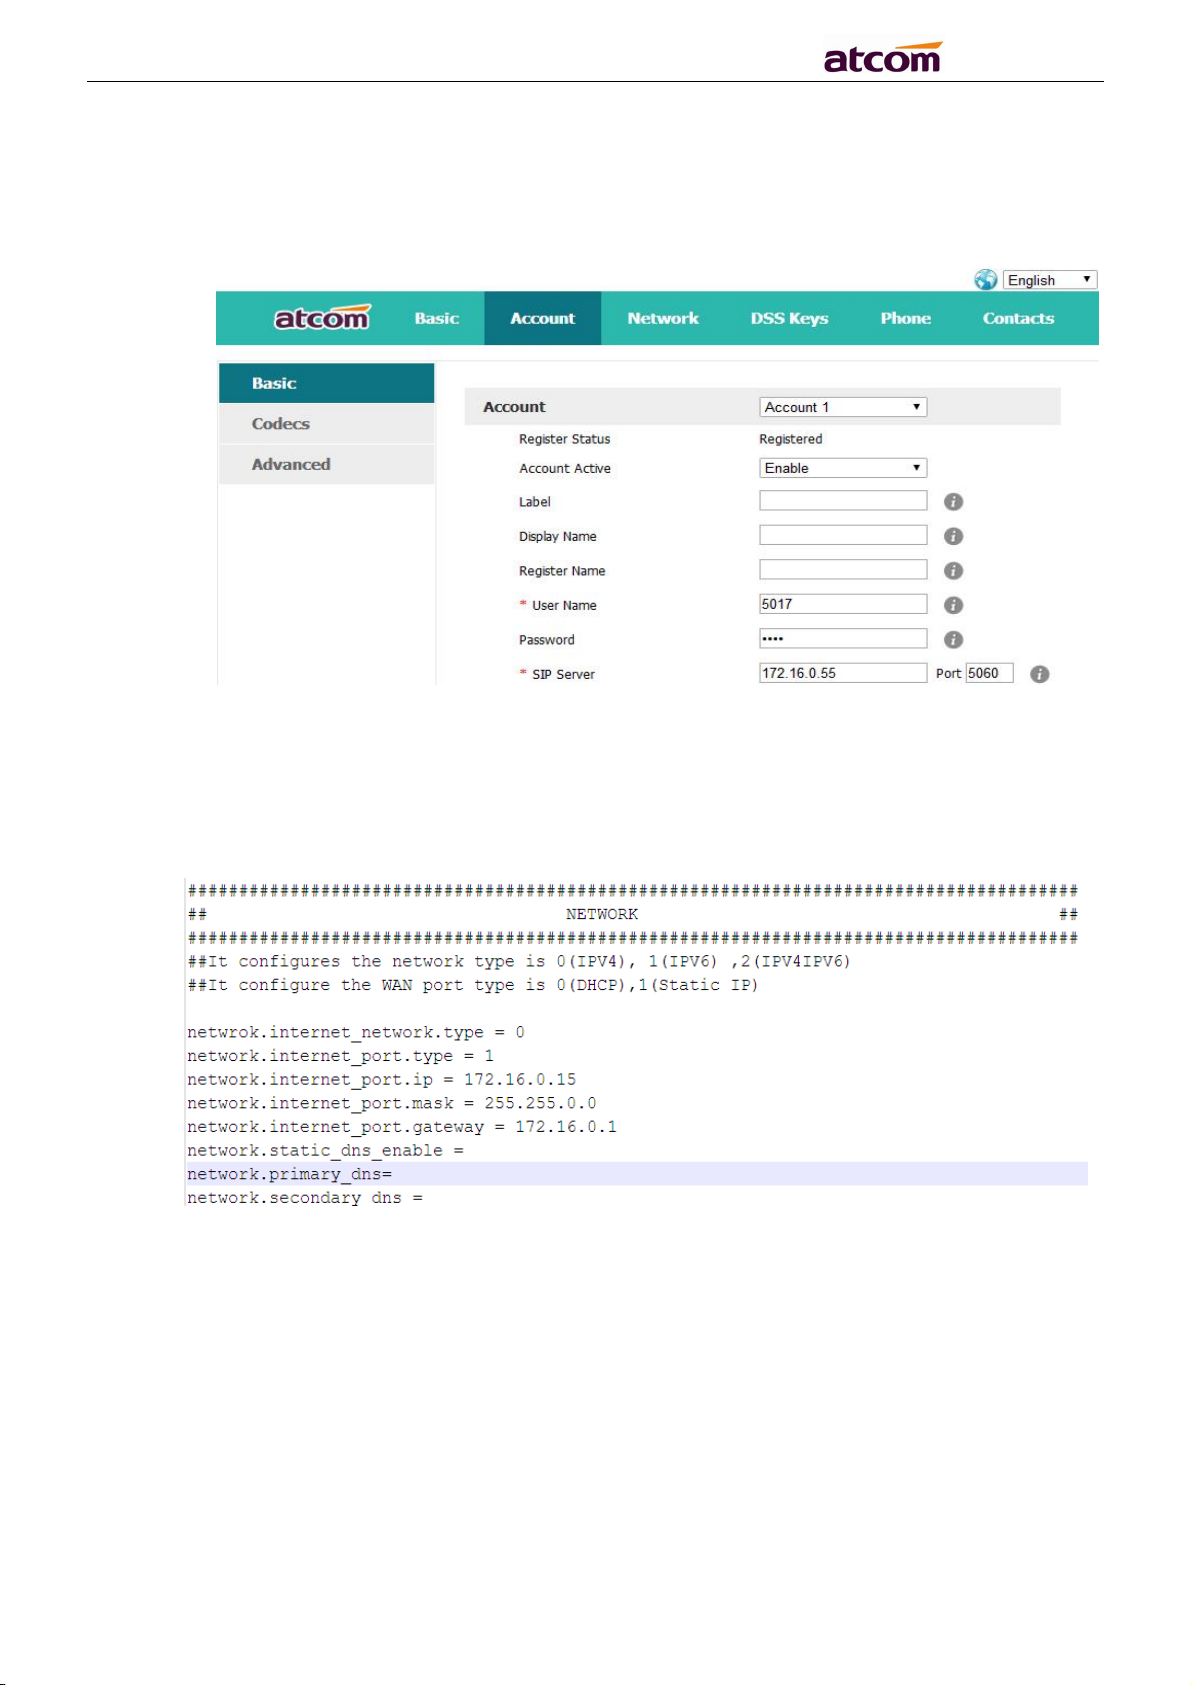The height and width of the screenshot is (1685, 1191).
Task: Open the English language dropdown
Action: coord(1050,280)
